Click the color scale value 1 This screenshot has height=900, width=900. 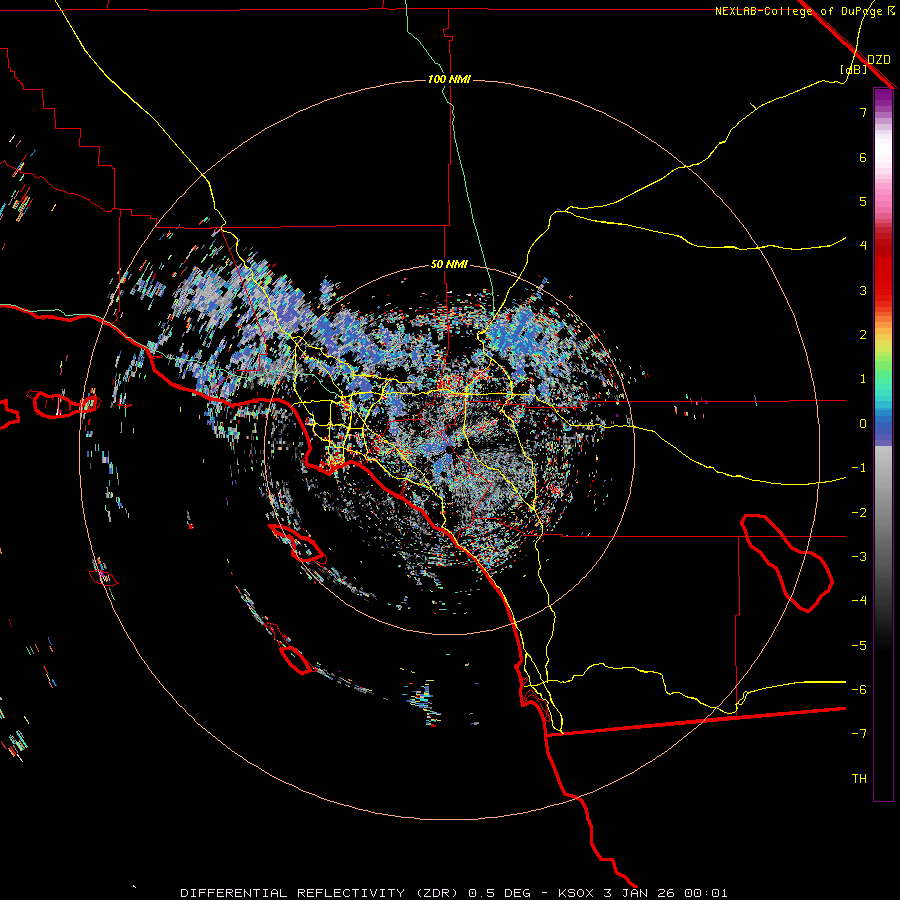click(x=863, y=379)
